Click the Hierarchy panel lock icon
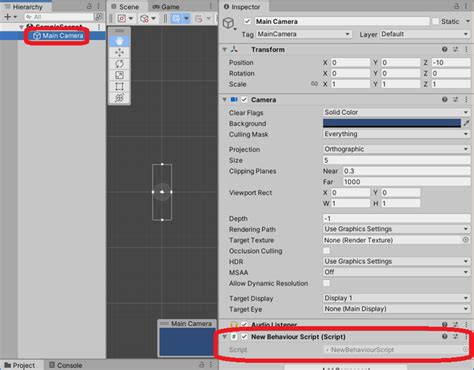The image size is (474, 370). point(89,6)
